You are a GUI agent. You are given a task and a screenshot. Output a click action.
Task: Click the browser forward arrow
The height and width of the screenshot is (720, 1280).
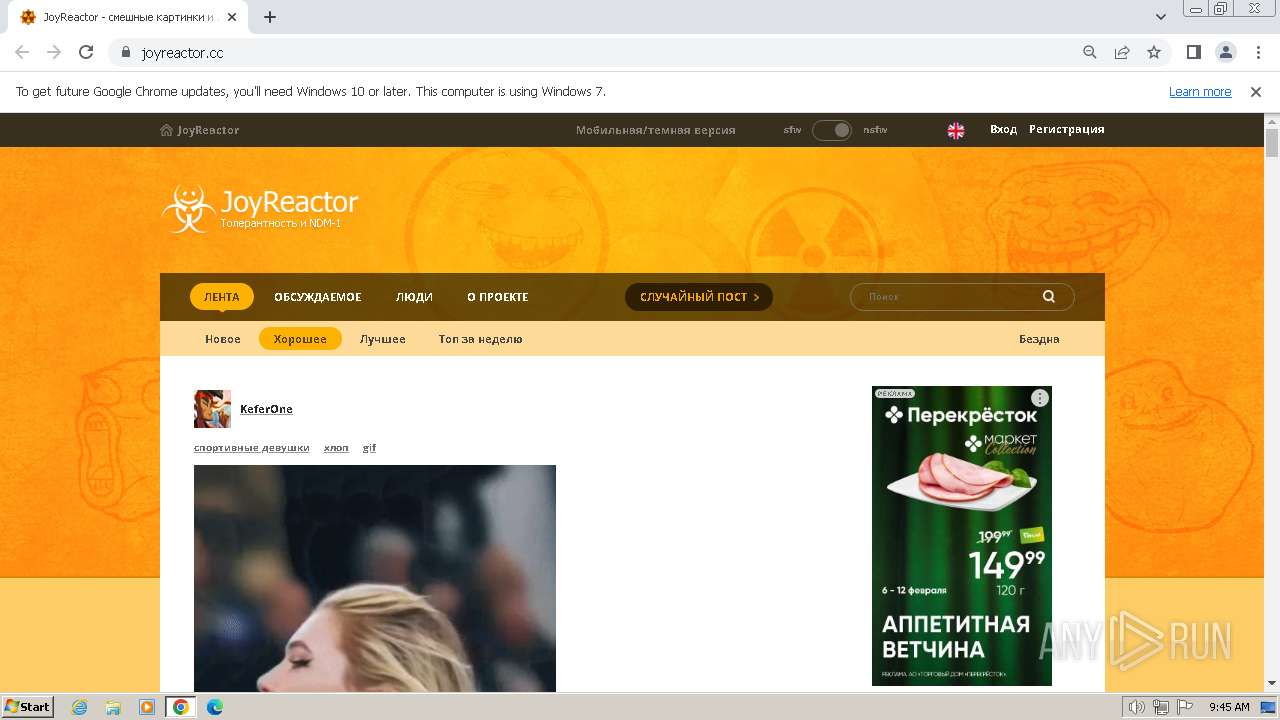pyautogui.click(x=54, y=52)
